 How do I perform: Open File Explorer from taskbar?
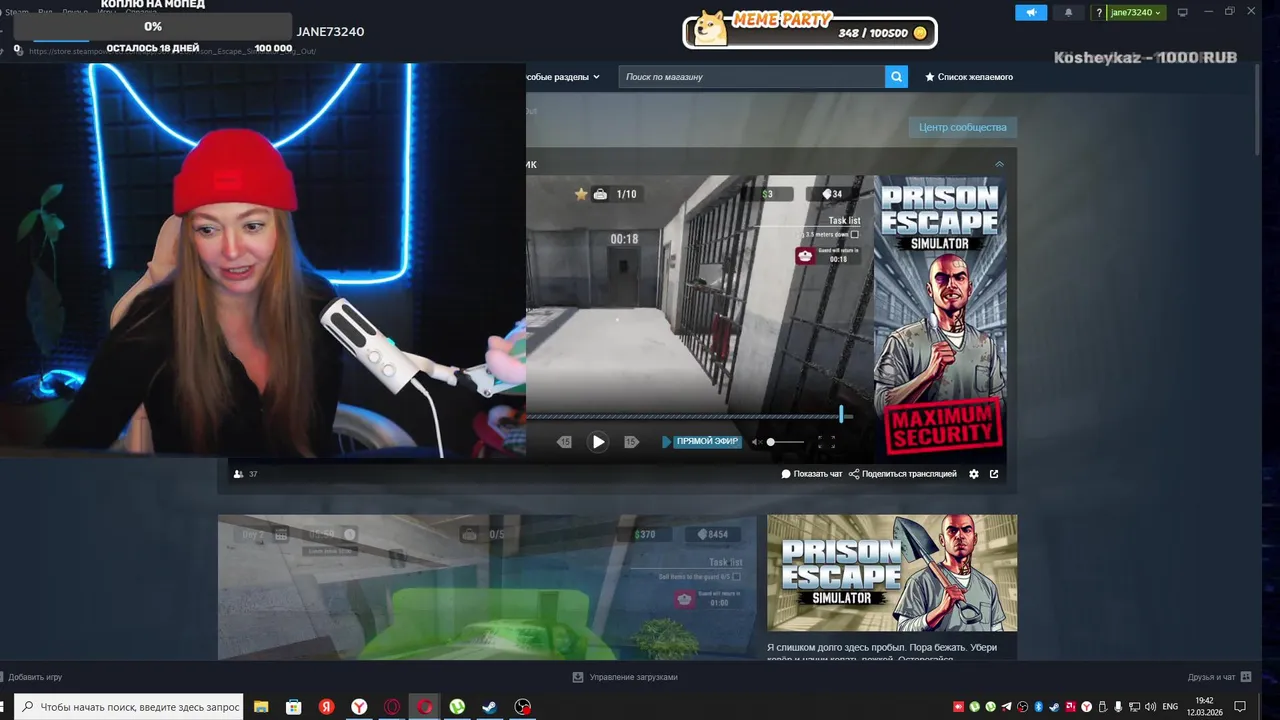coord(261,707)
